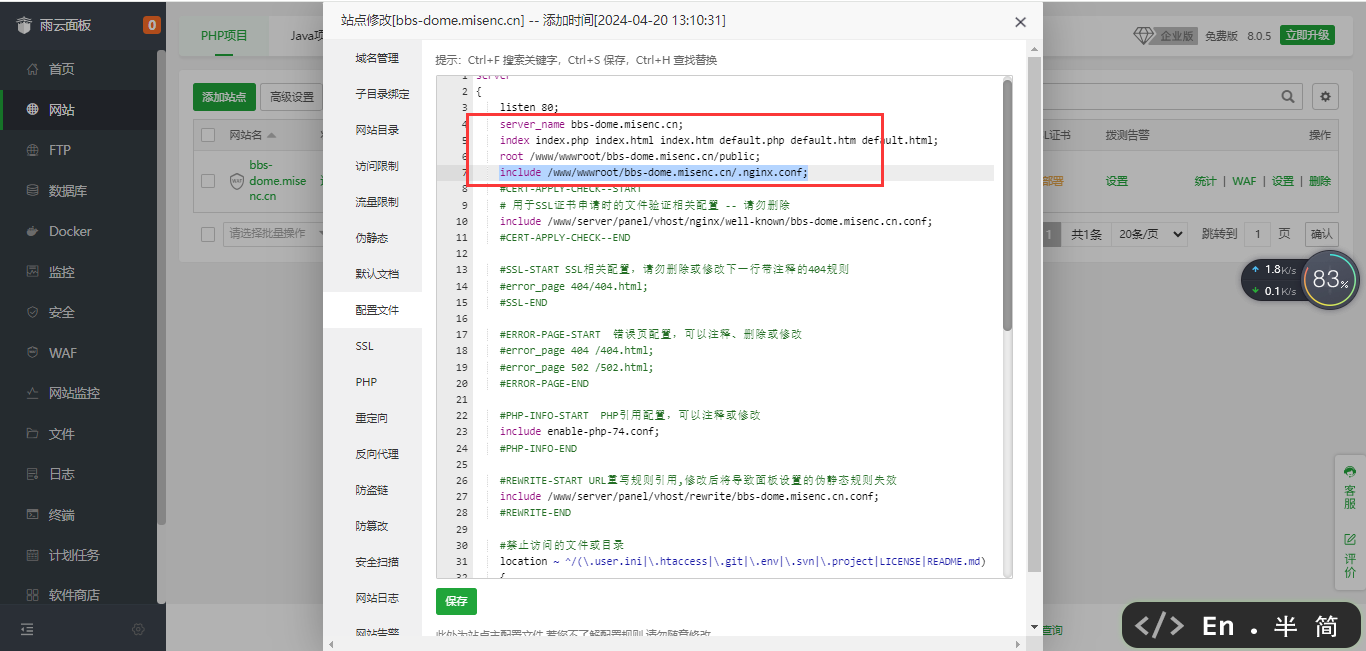This screenshot has height=651, width=1366.
Task: Close the 站点修改 dialog
Action: click(1020, 22)
